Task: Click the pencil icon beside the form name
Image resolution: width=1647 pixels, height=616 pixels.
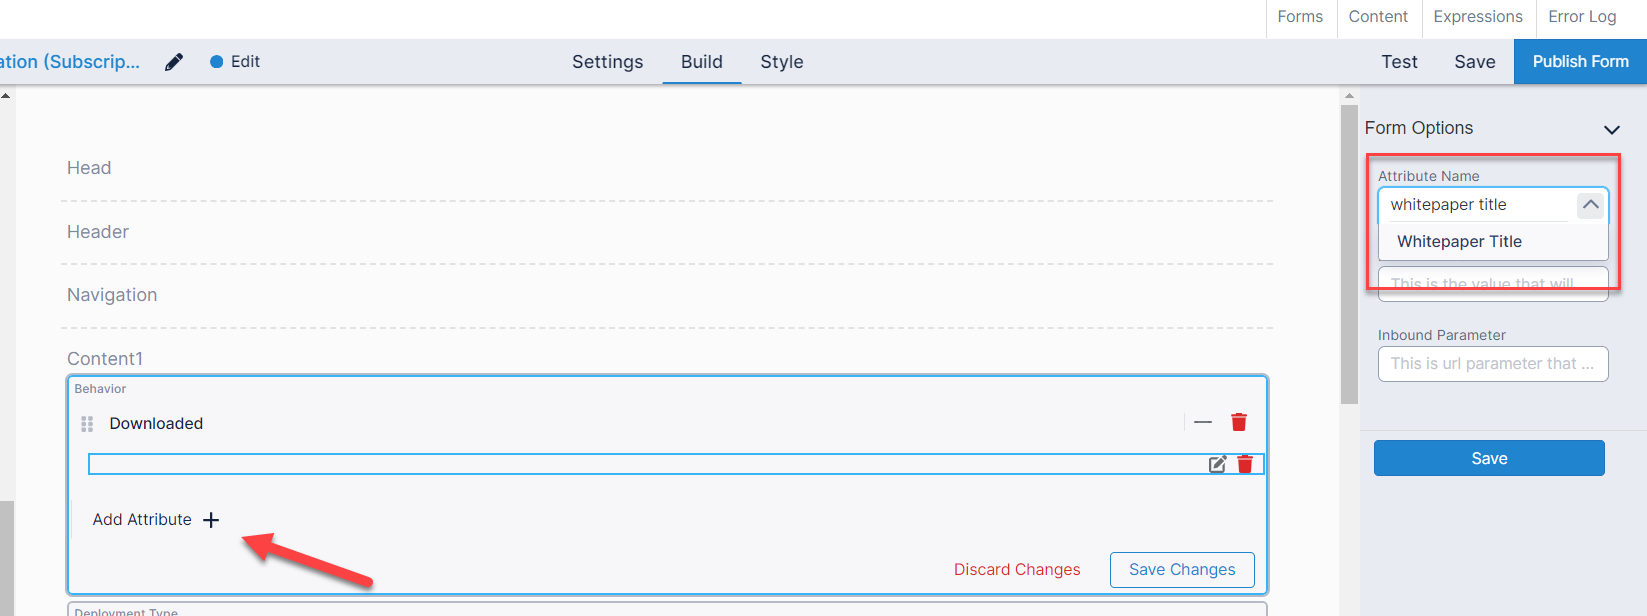Action: pos(174,62)
